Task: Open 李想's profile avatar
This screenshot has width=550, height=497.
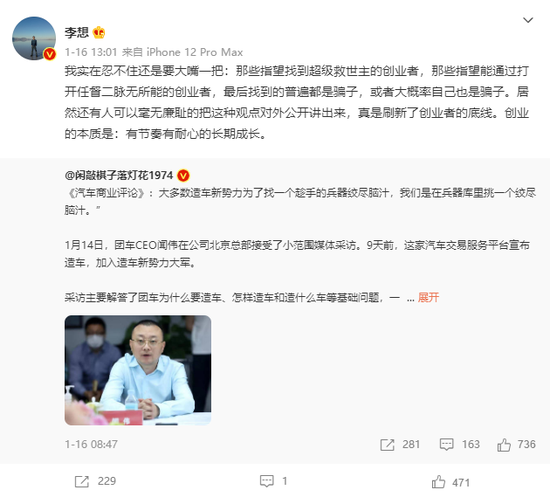Action: click(34, 38)
